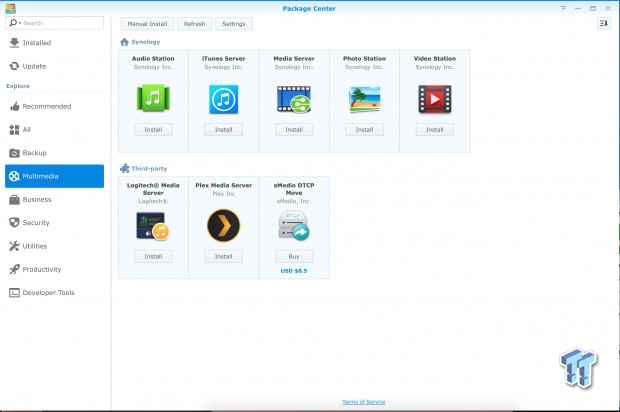Screen dimensions: 620x412
Task: Select the Backup category
Action: coord(55,153)
